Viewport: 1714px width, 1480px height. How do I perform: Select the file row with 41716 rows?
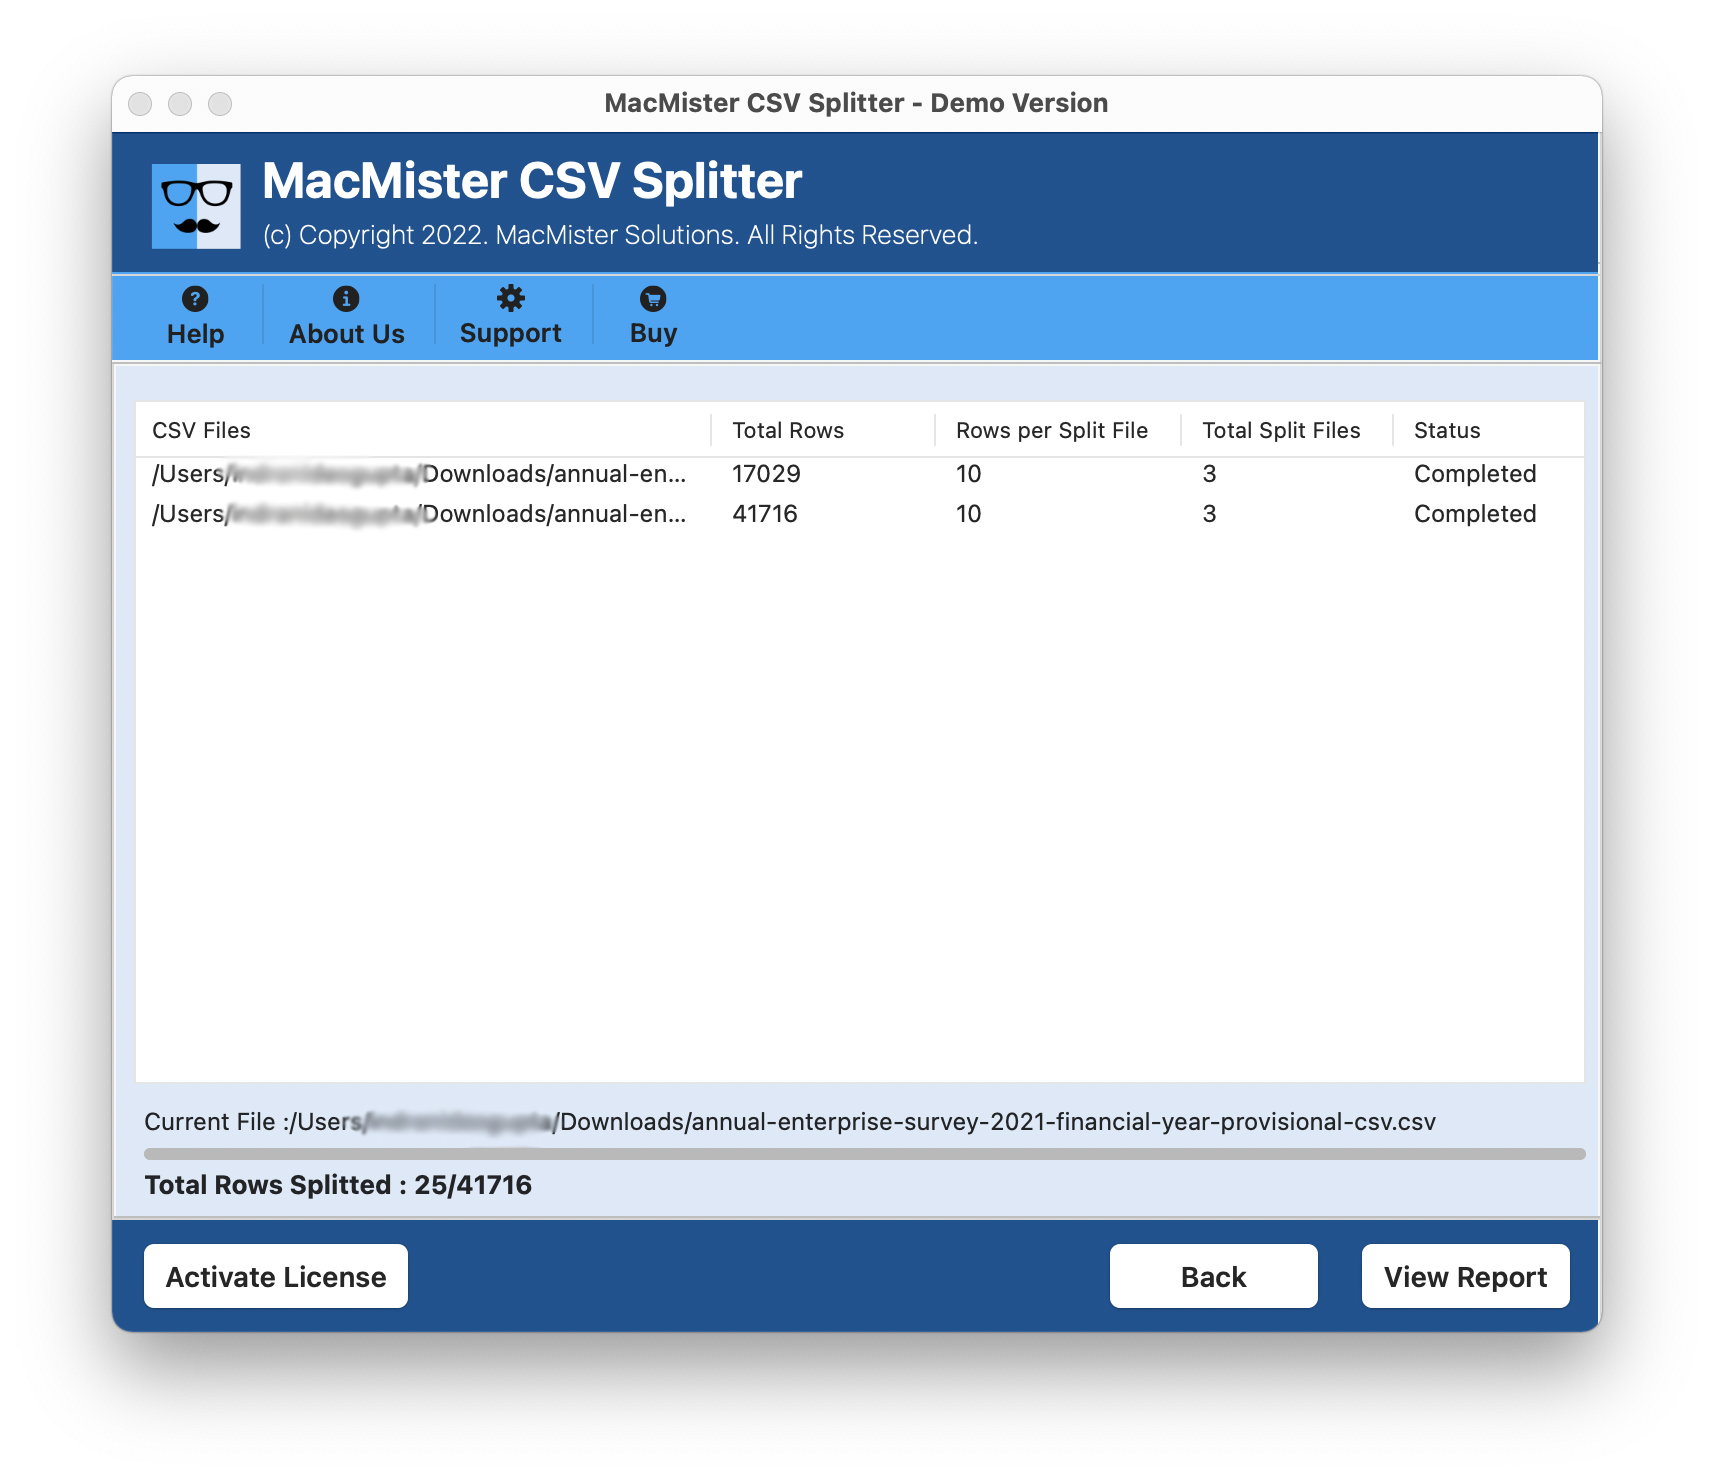[765, 514]
